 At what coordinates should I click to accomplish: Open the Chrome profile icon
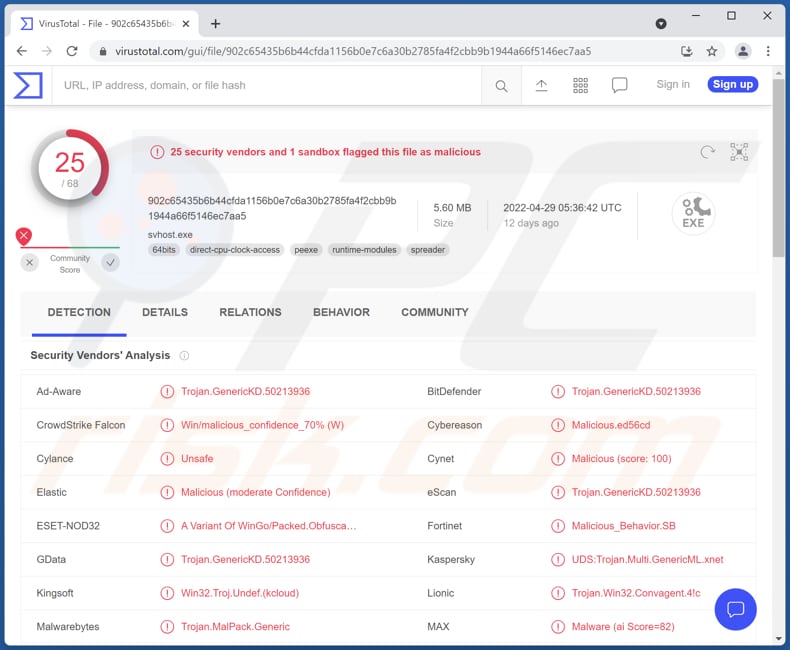point(743,51)
